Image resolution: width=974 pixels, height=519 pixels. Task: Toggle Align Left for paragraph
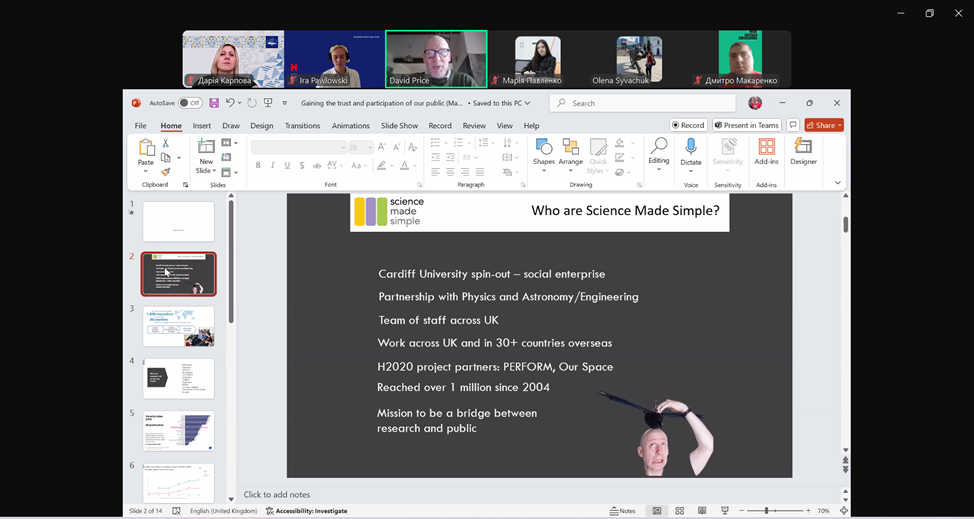click(x=435, y=172)
